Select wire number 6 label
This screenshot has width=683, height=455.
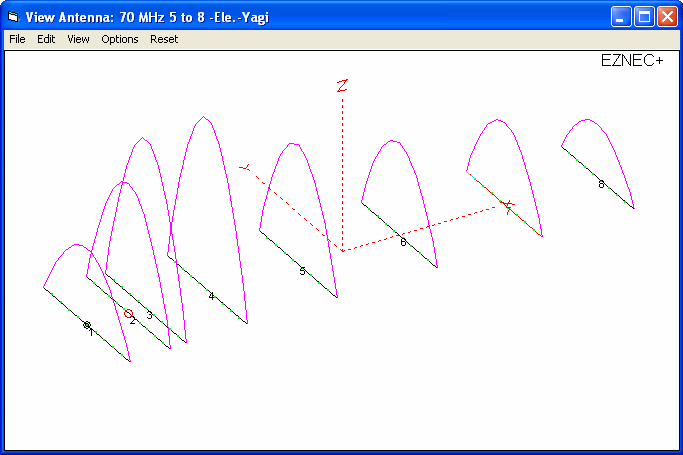403,242
